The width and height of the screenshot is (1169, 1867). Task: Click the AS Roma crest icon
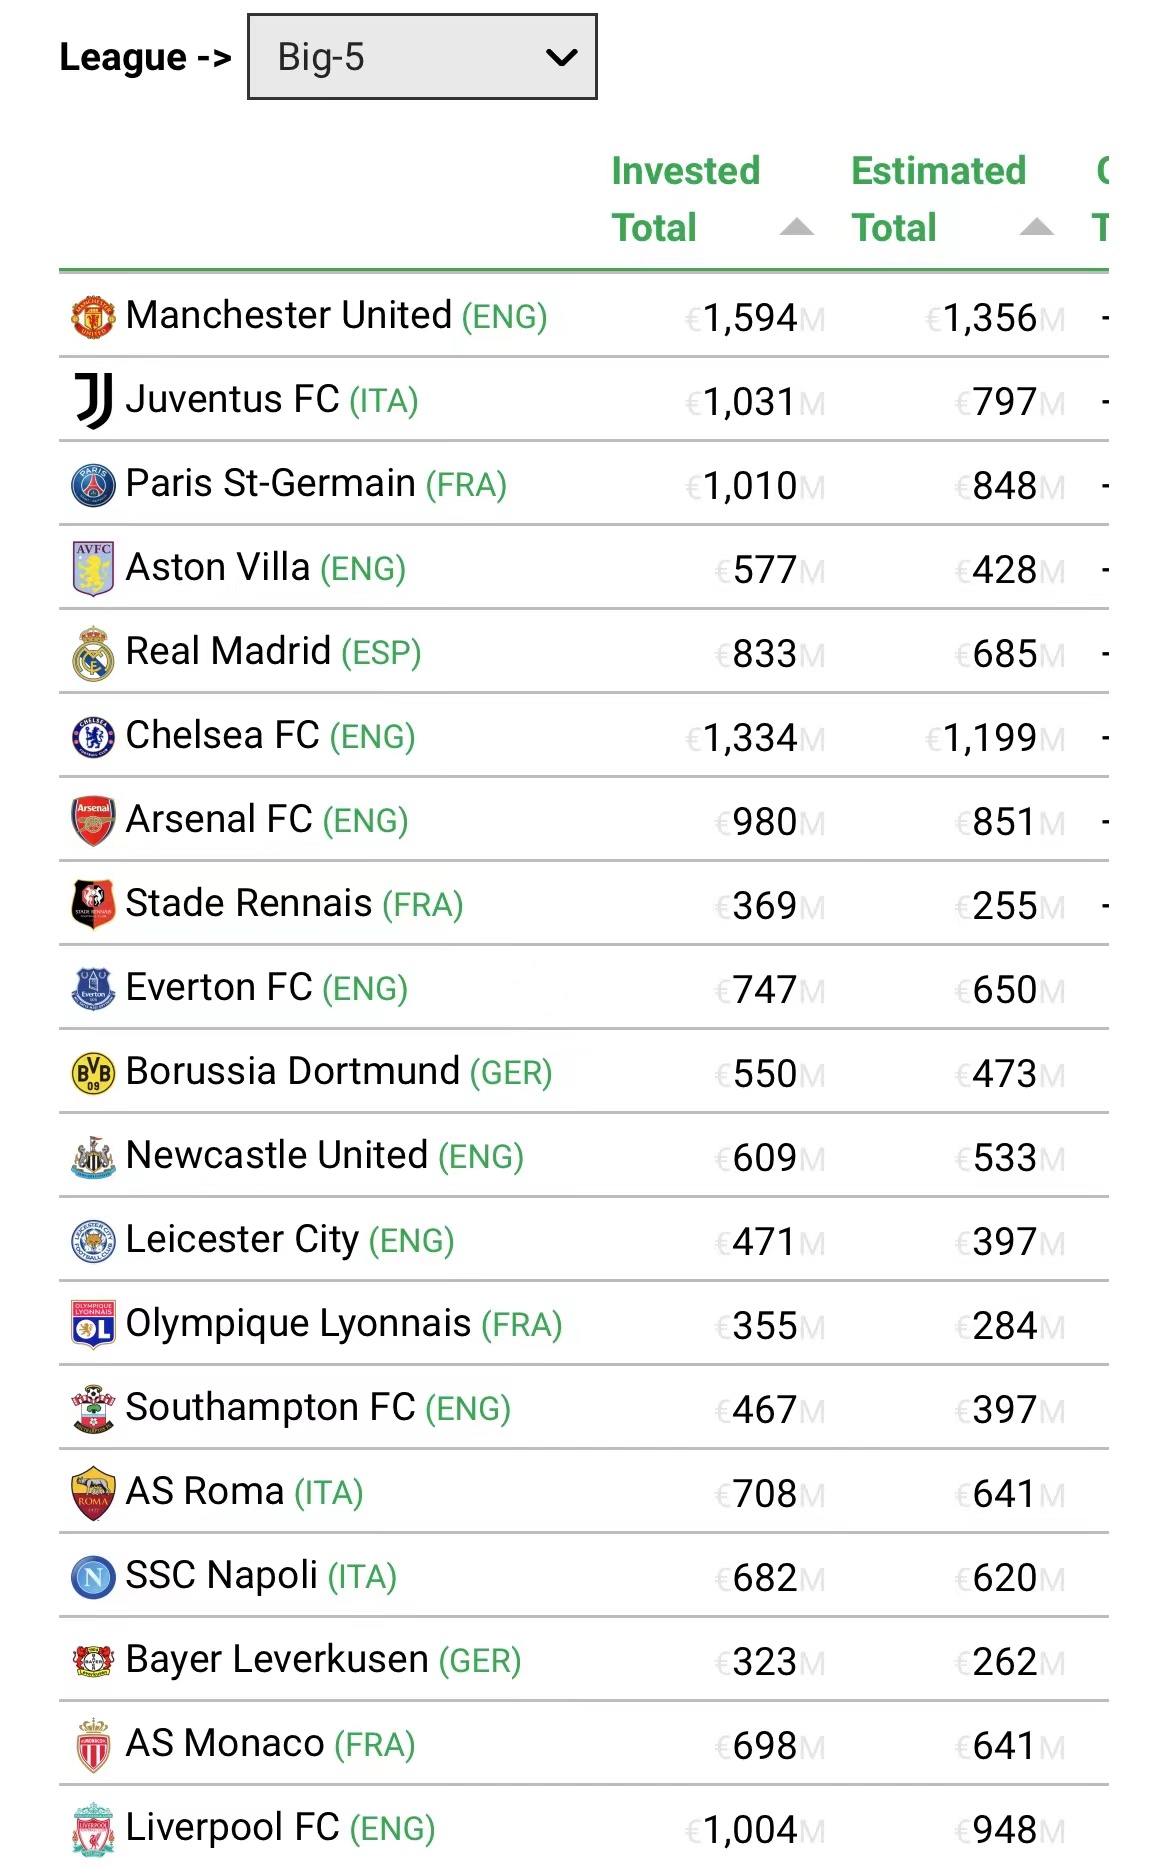(93, 1493)
